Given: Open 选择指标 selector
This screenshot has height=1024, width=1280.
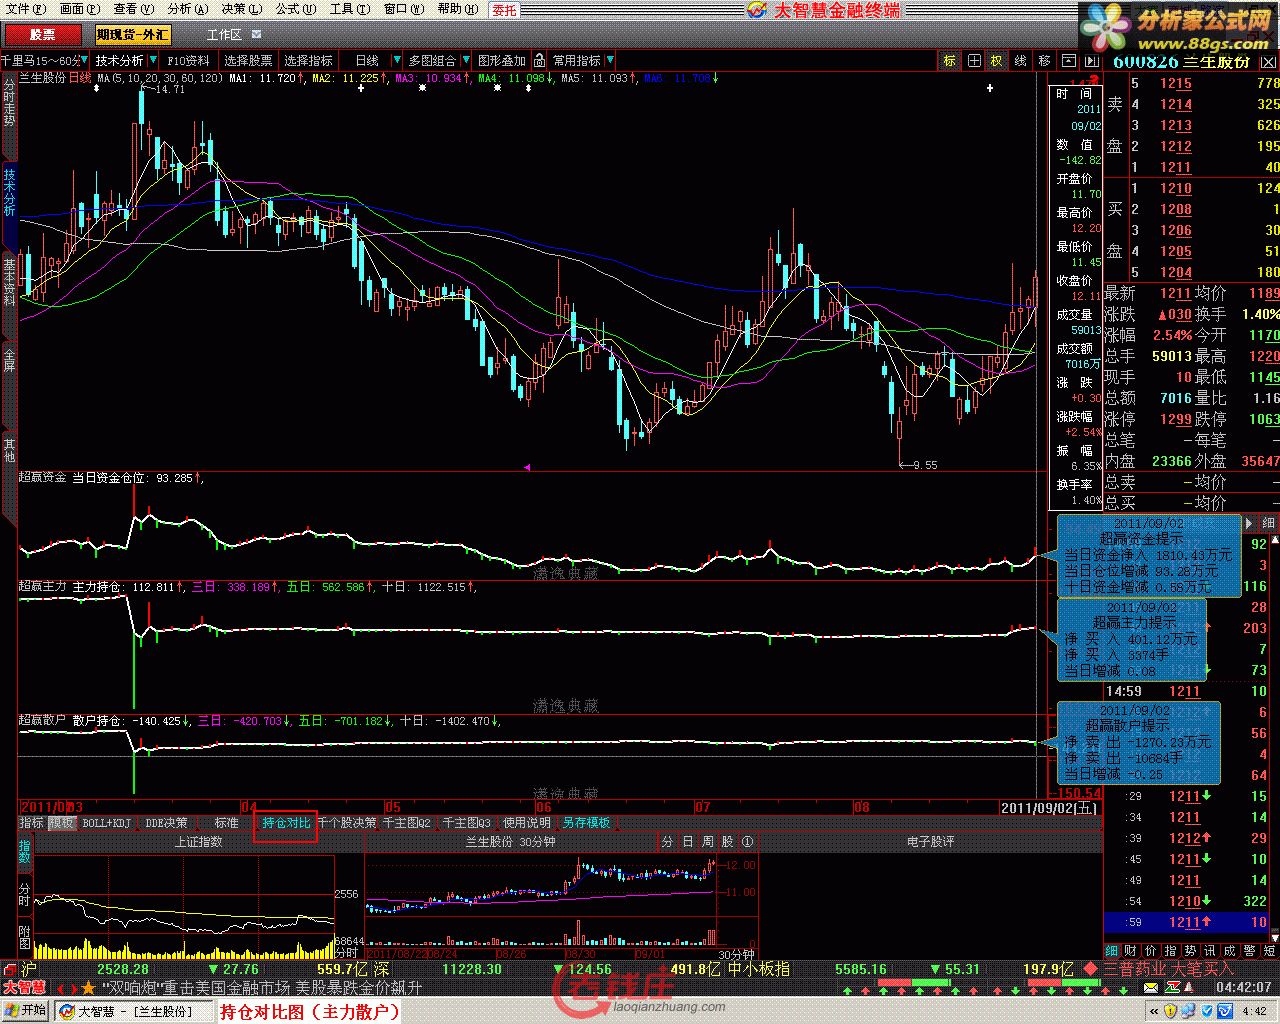Looking at the screenshot, I should (309, 61).
